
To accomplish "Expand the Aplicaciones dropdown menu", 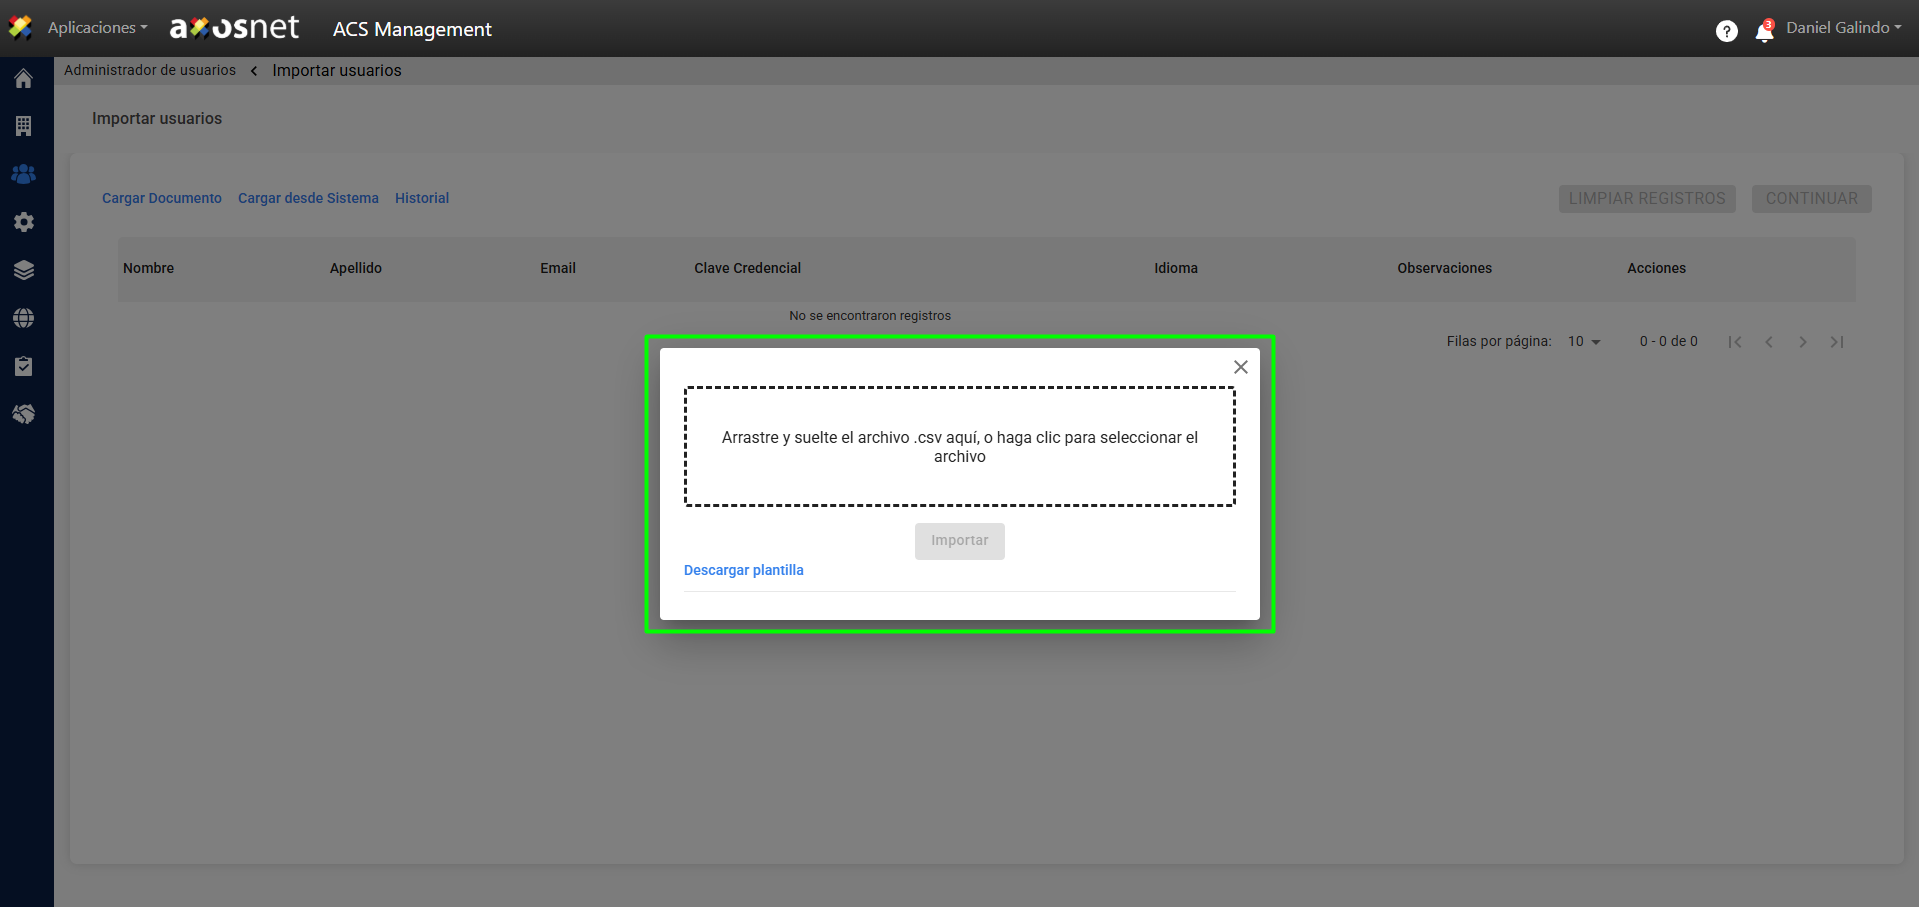I will (x=97, y=28).
